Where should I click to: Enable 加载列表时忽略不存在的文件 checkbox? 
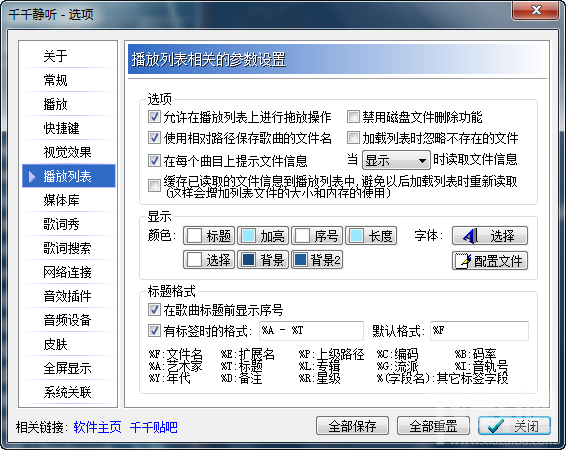(353, 138)
